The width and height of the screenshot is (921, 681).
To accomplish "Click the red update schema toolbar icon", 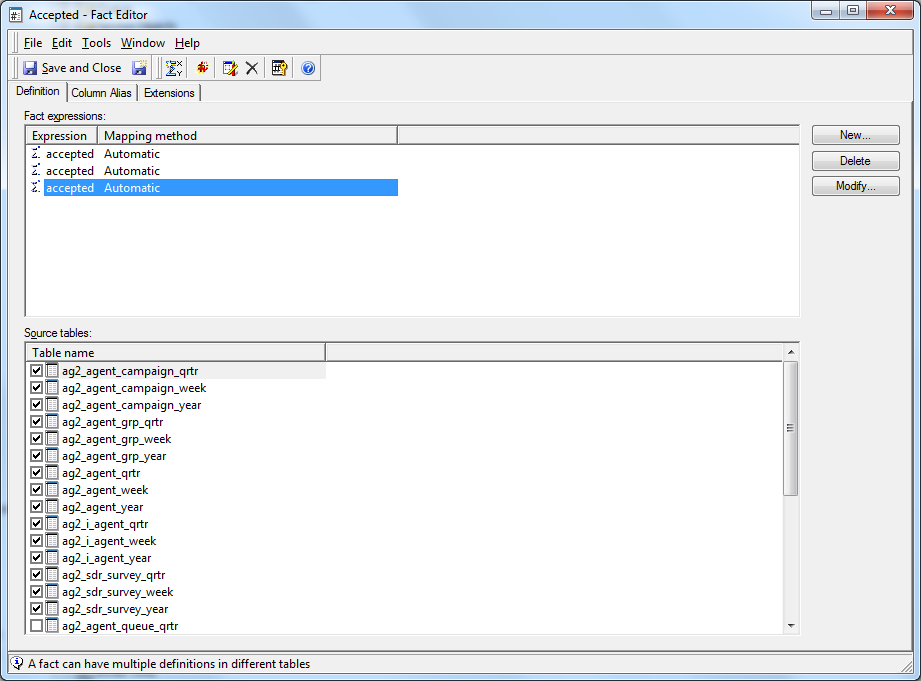I will pyautogui.click(x=203, y=68).
